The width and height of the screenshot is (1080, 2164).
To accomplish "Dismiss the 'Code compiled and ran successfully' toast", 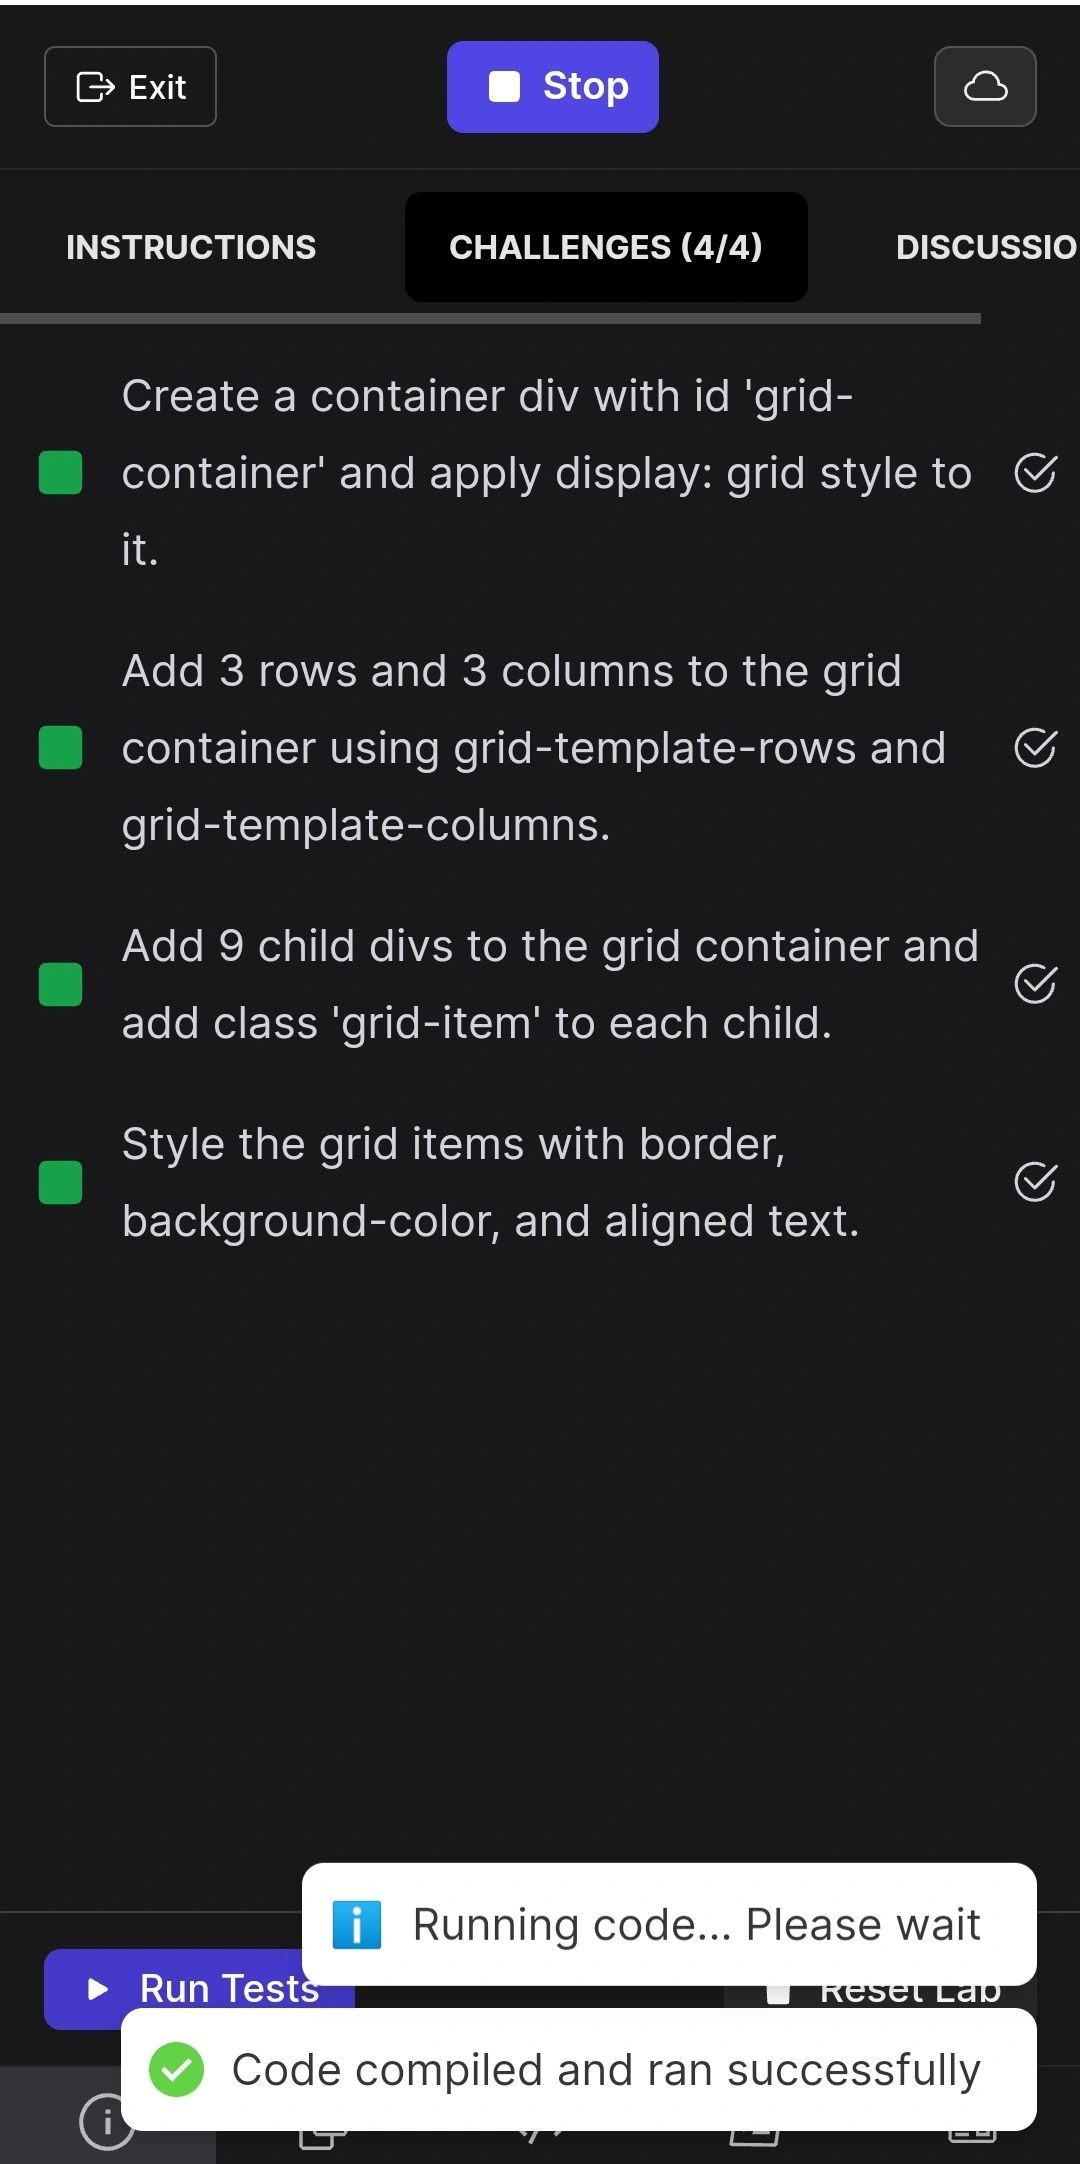I will 578,2070.
